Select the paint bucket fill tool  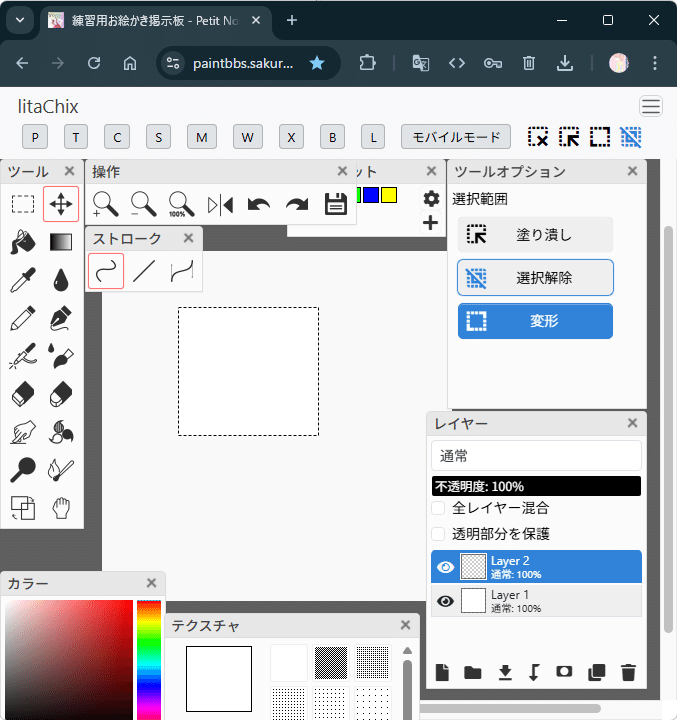23,242
